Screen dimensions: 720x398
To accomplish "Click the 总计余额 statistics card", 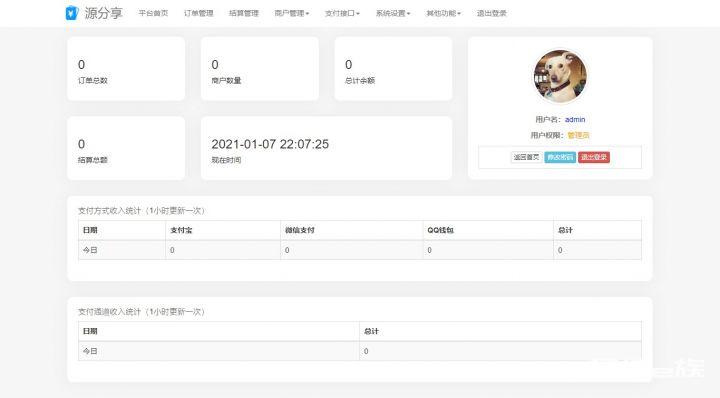I will pos(394,69).
